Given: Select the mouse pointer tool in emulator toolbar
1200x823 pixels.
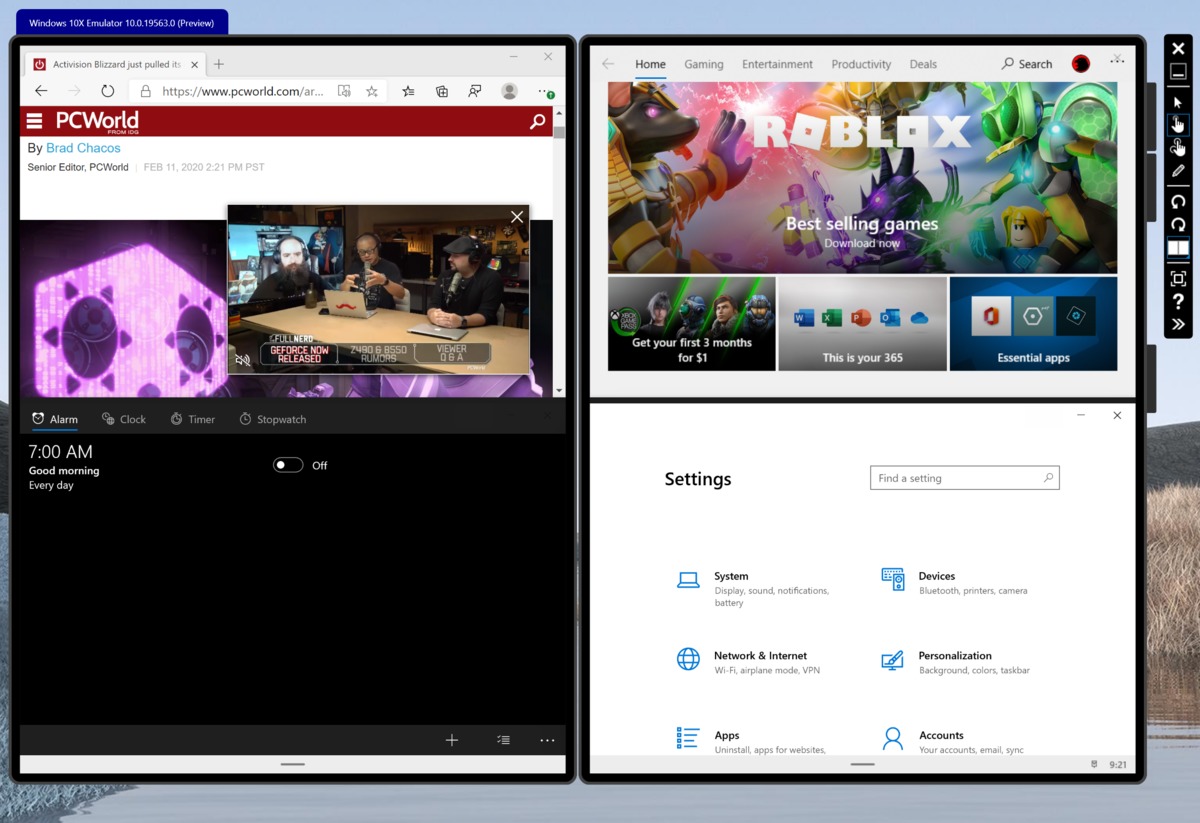Looking at the screenshot, I should (1178, 102).
